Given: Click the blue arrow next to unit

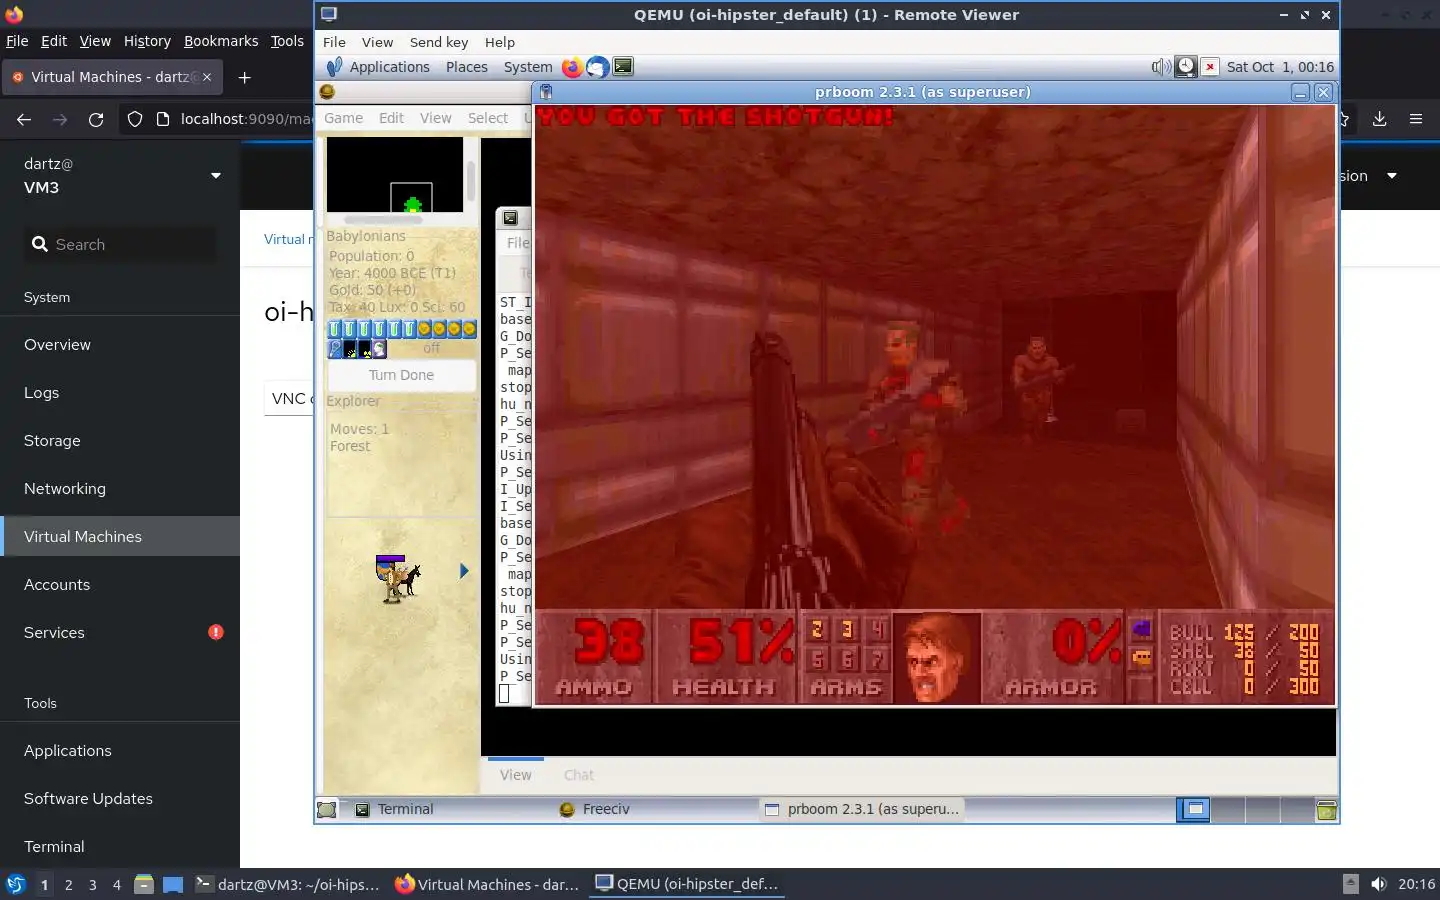Looking at the screenshot, I should pos(464,571).
